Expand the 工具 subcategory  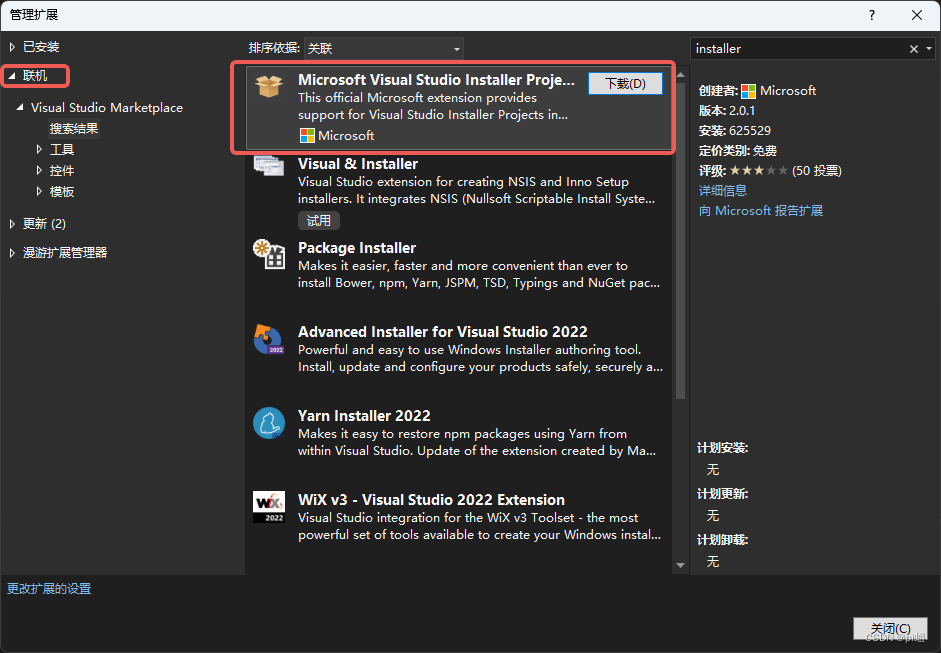pyautogui.click(x=39, y=149)
